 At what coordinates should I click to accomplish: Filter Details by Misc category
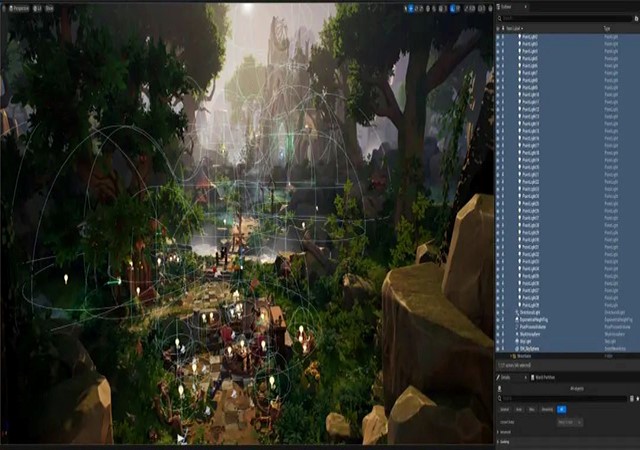(x=531, y=410)
